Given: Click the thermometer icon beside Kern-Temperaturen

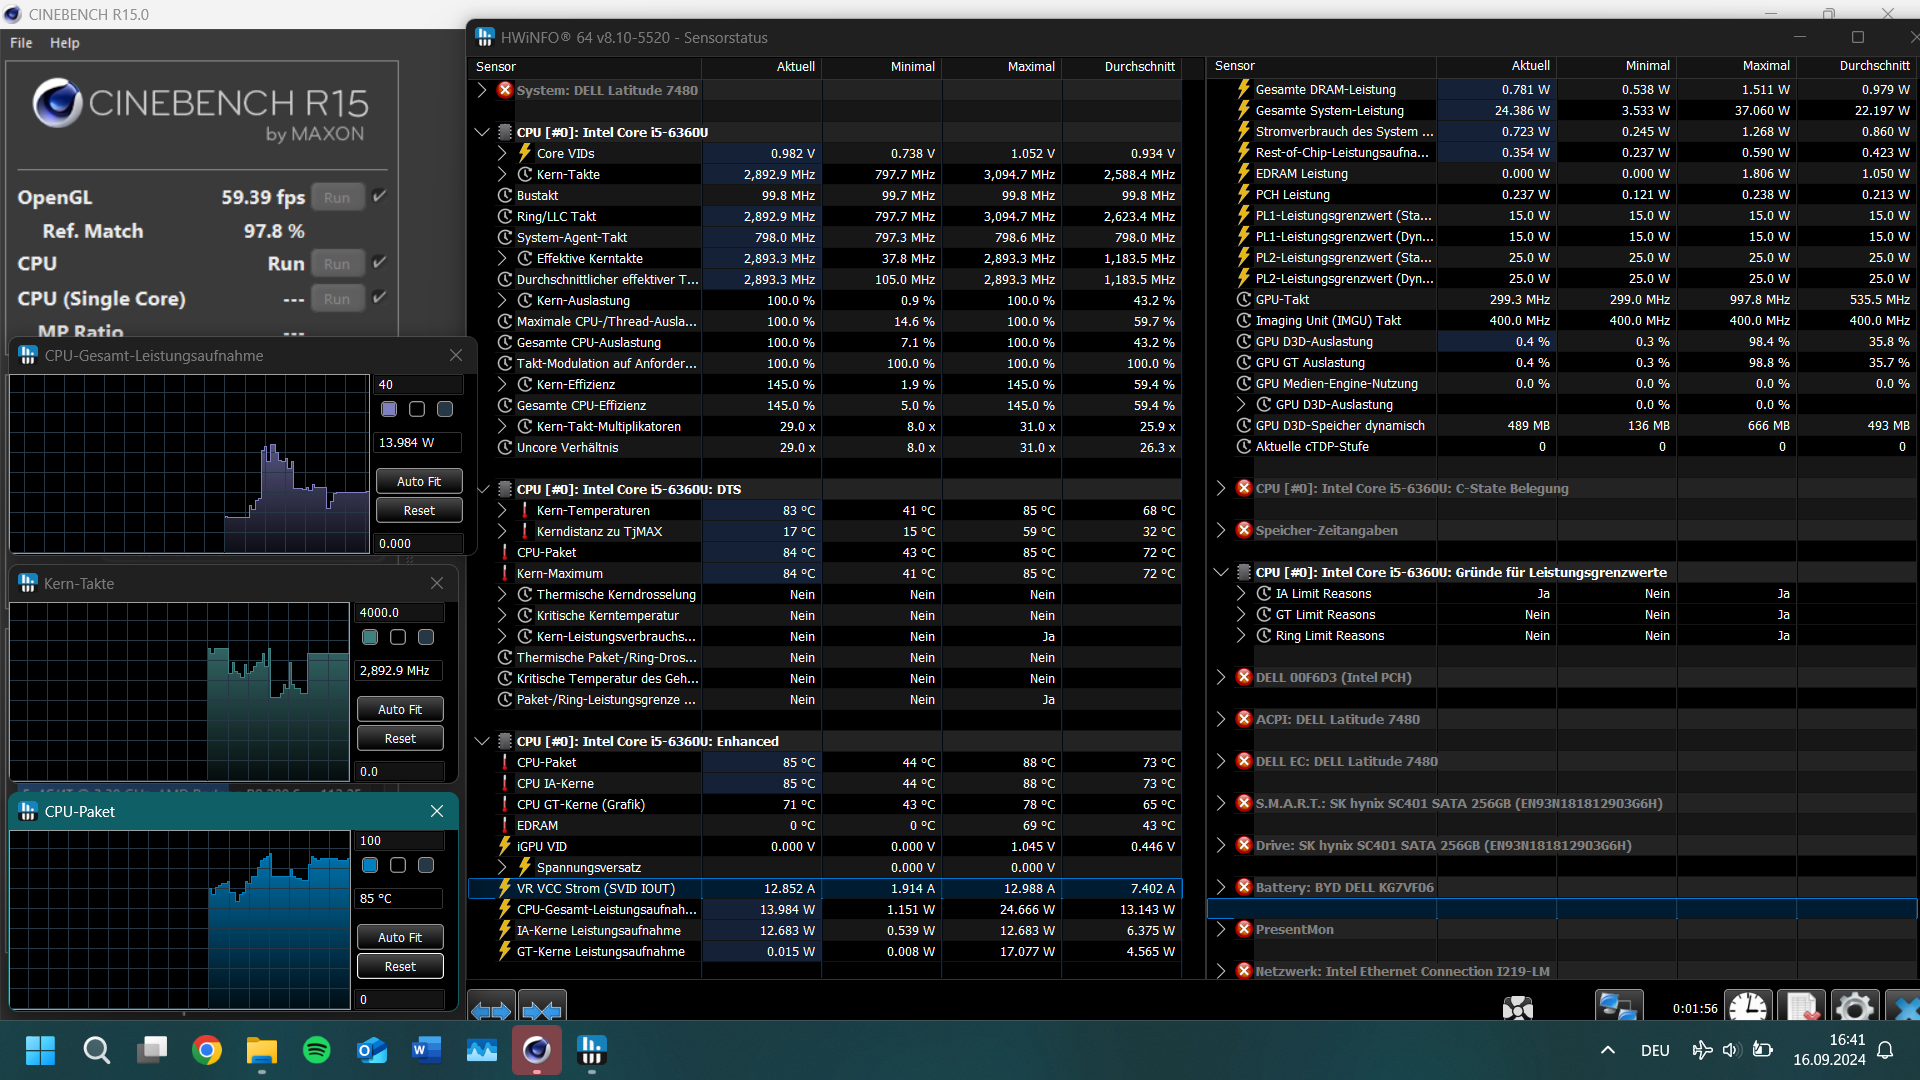Looking at the screenshot, I should coord(524,510).
